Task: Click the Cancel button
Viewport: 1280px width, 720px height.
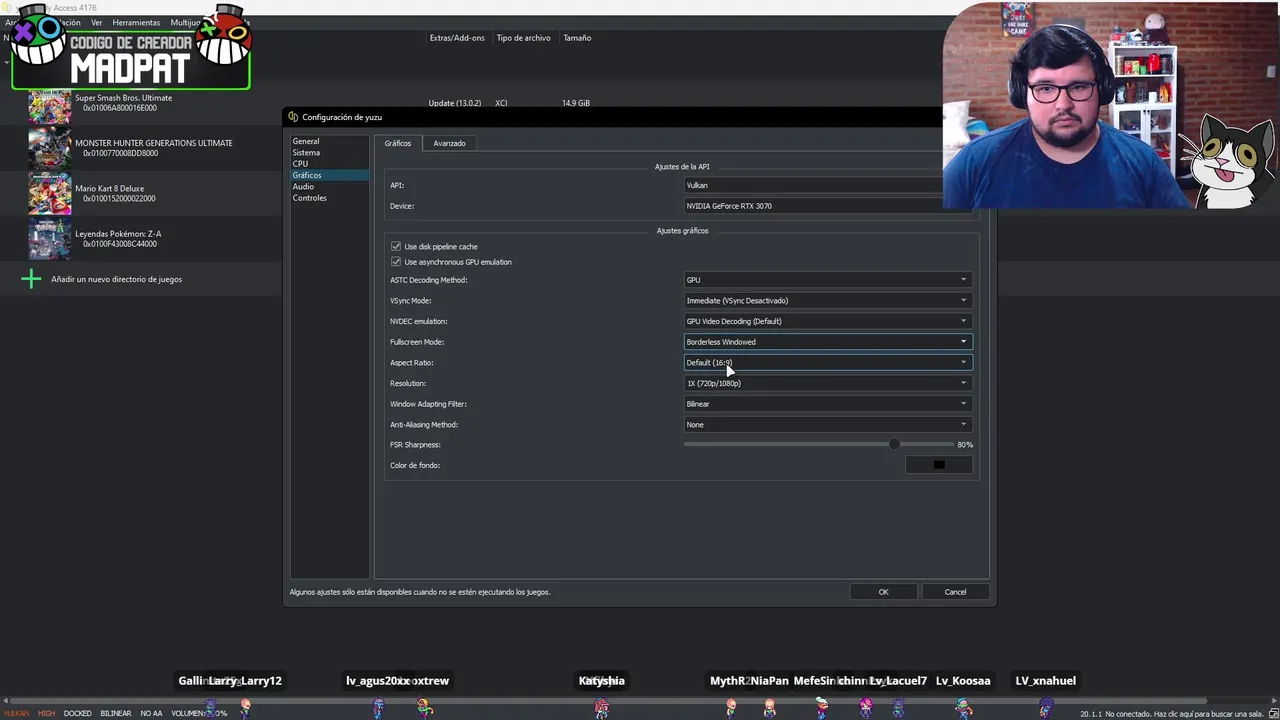Action: [x=955, y=592]
